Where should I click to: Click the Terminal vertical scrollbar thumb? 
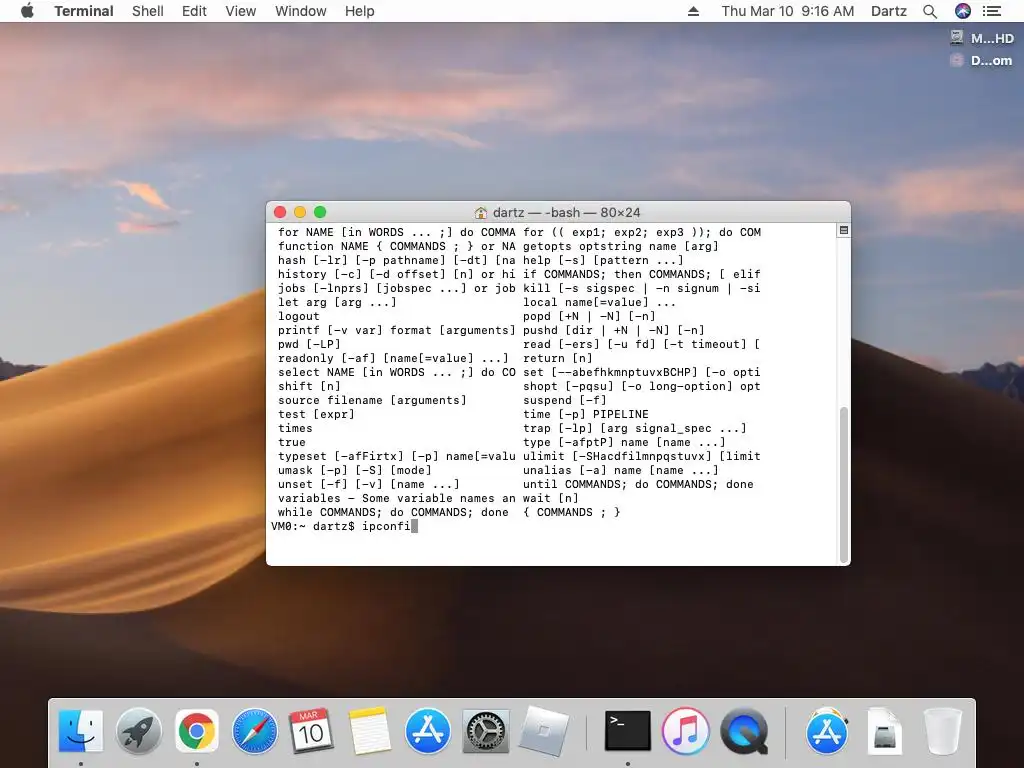click(x=844, y=485)
